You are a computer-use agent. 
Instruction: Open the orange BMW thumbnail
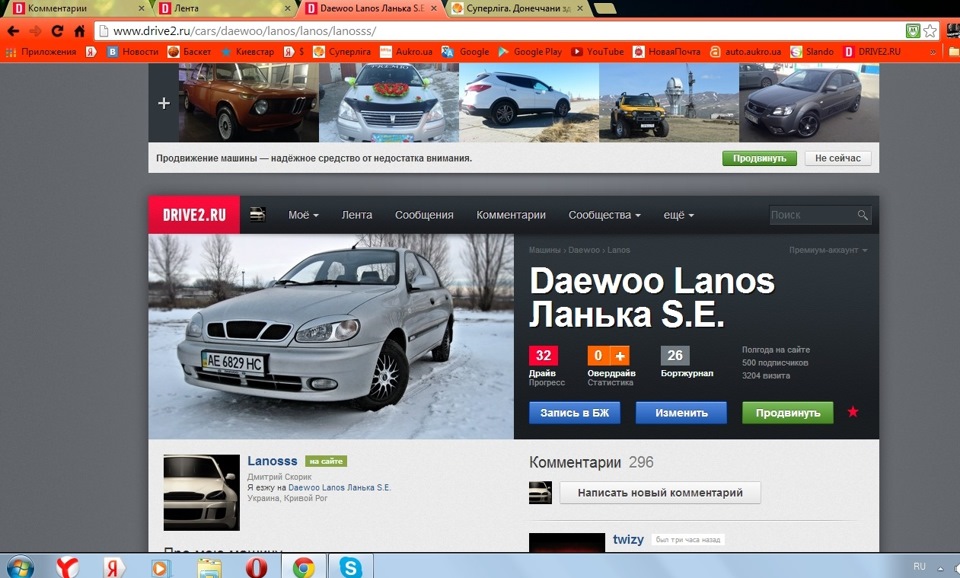point(249,103)
